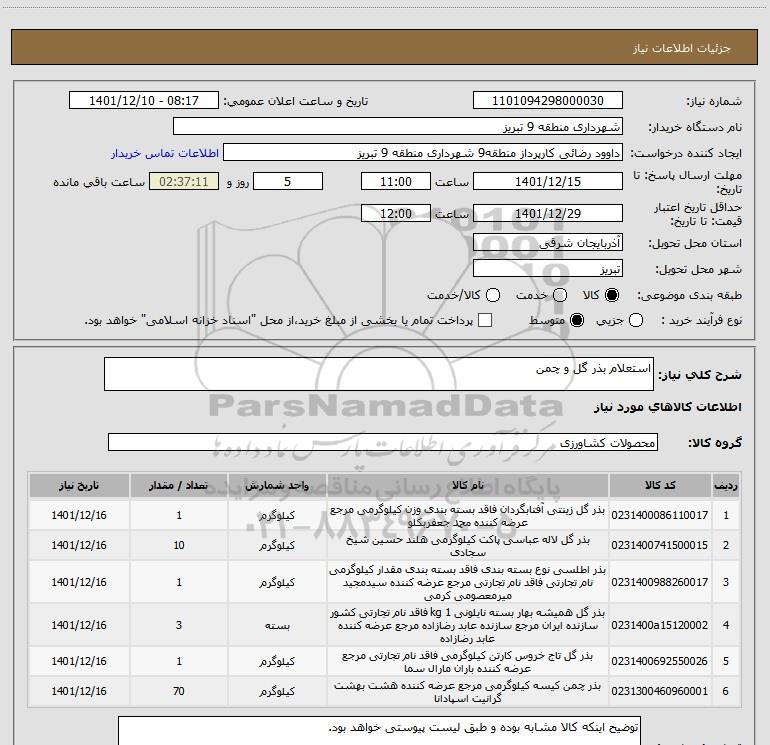Click the واحد شمارش column header
This screenshot has width=770, height=745.
[x=277, y=485]
